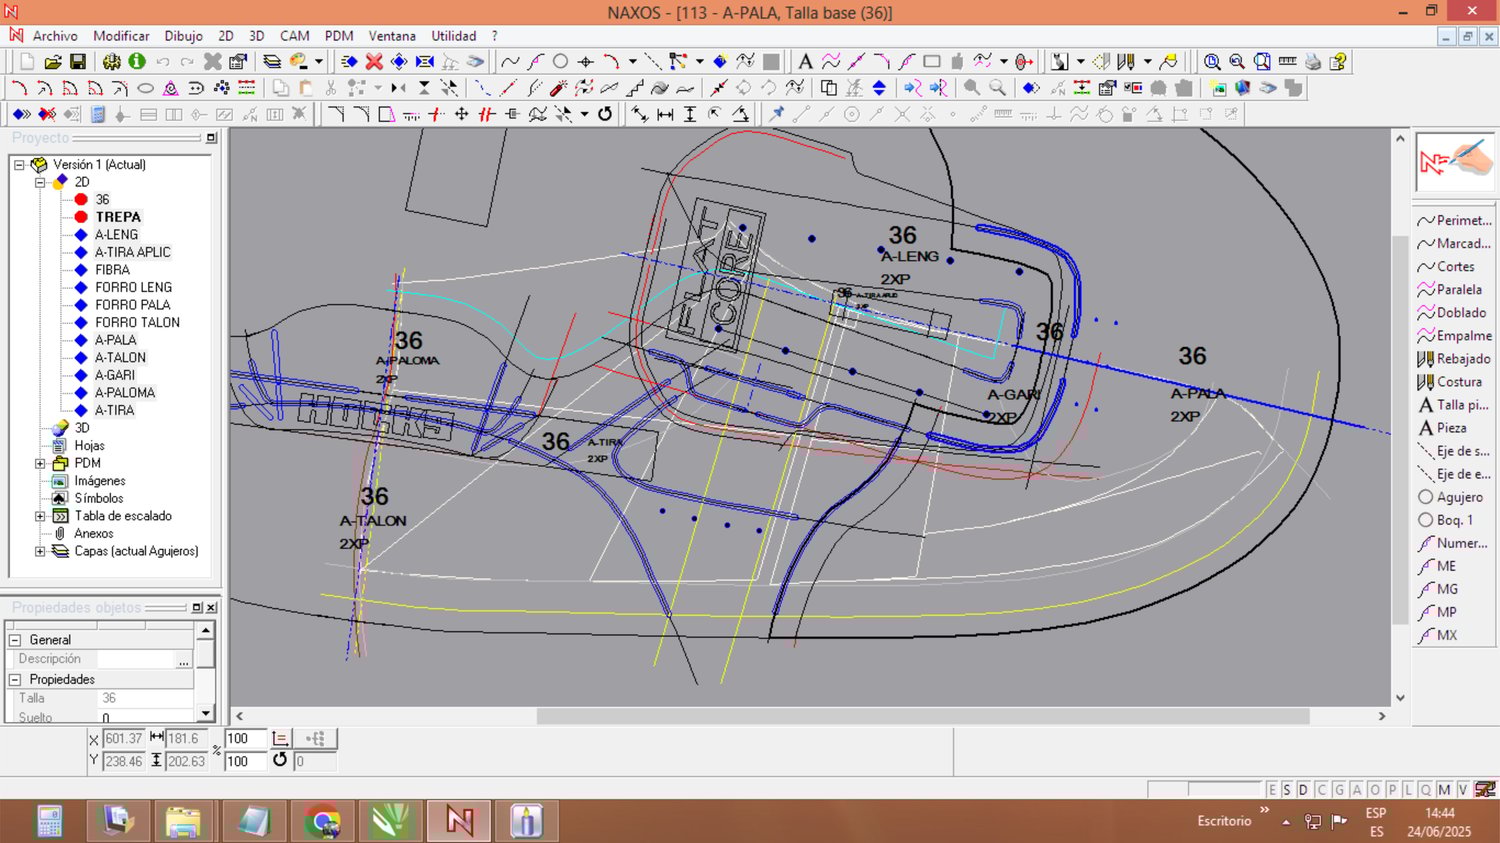Click the circle drawing tool
Image resolution: width=1500 pixels, height=843 pixels.
pos(561,62)
